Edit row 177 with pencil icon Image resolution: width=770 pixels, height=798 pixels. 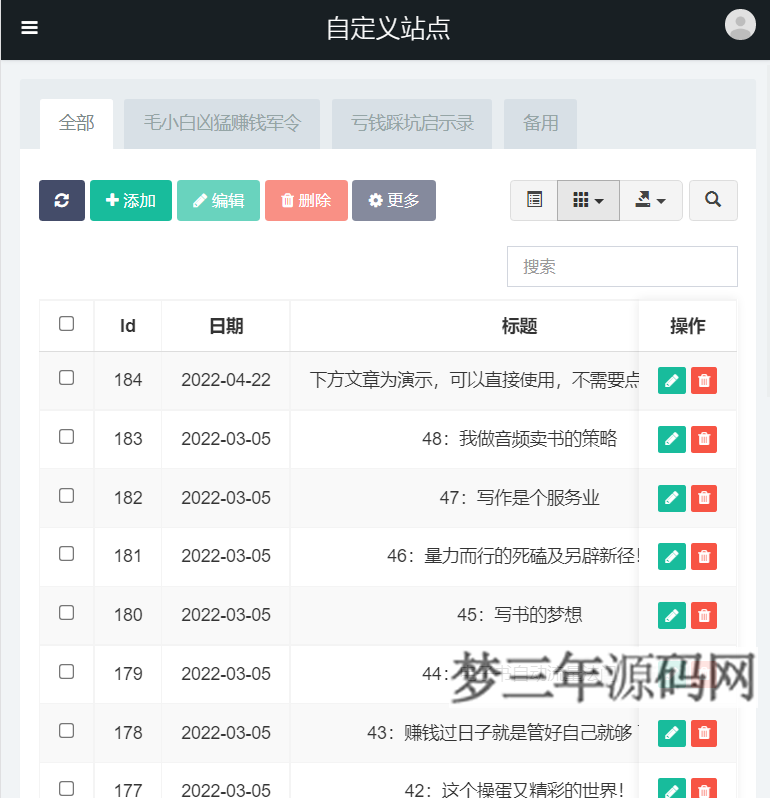tap(672, 789)
